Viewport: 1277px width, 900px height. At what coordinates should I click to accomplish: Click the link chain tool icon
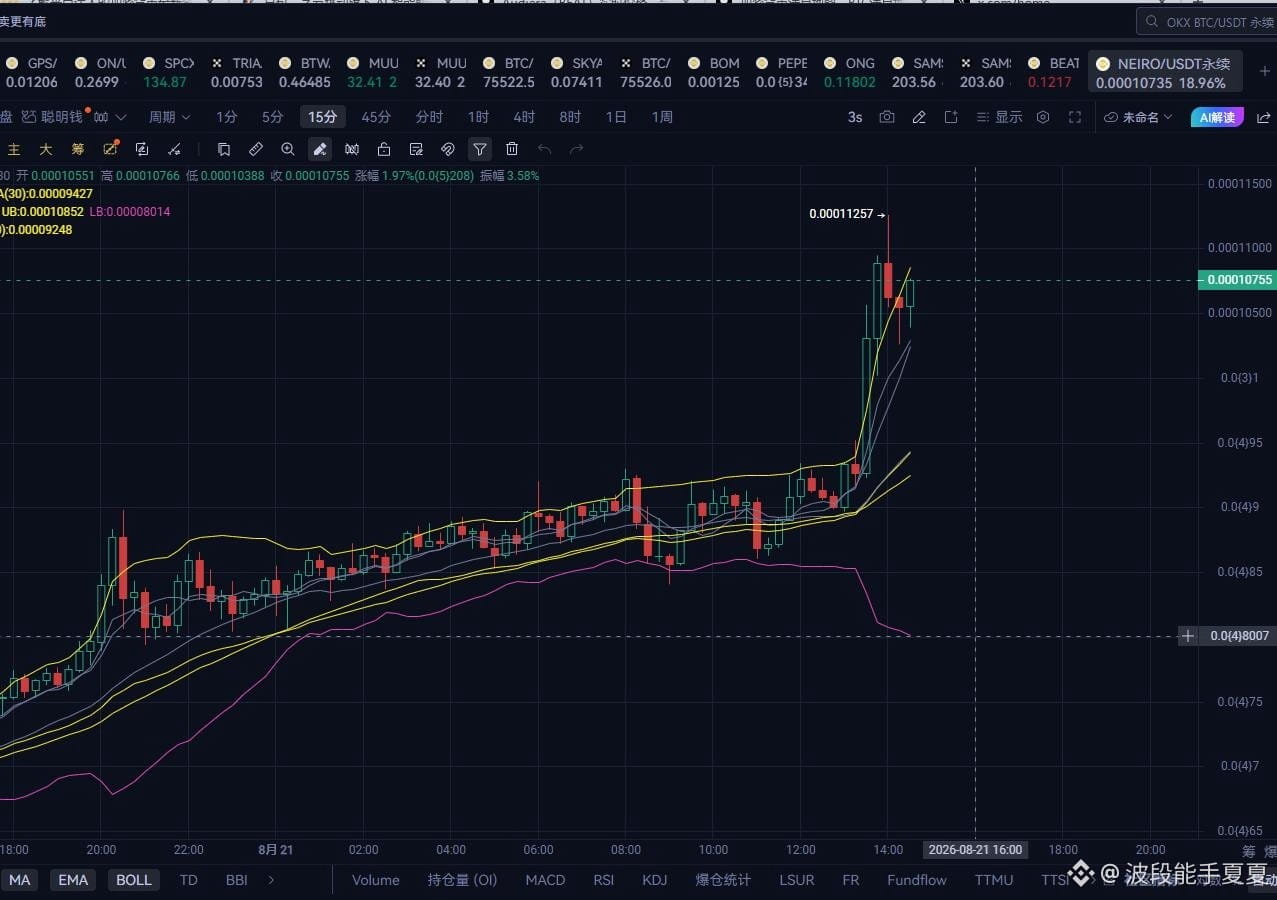[448, 149]
